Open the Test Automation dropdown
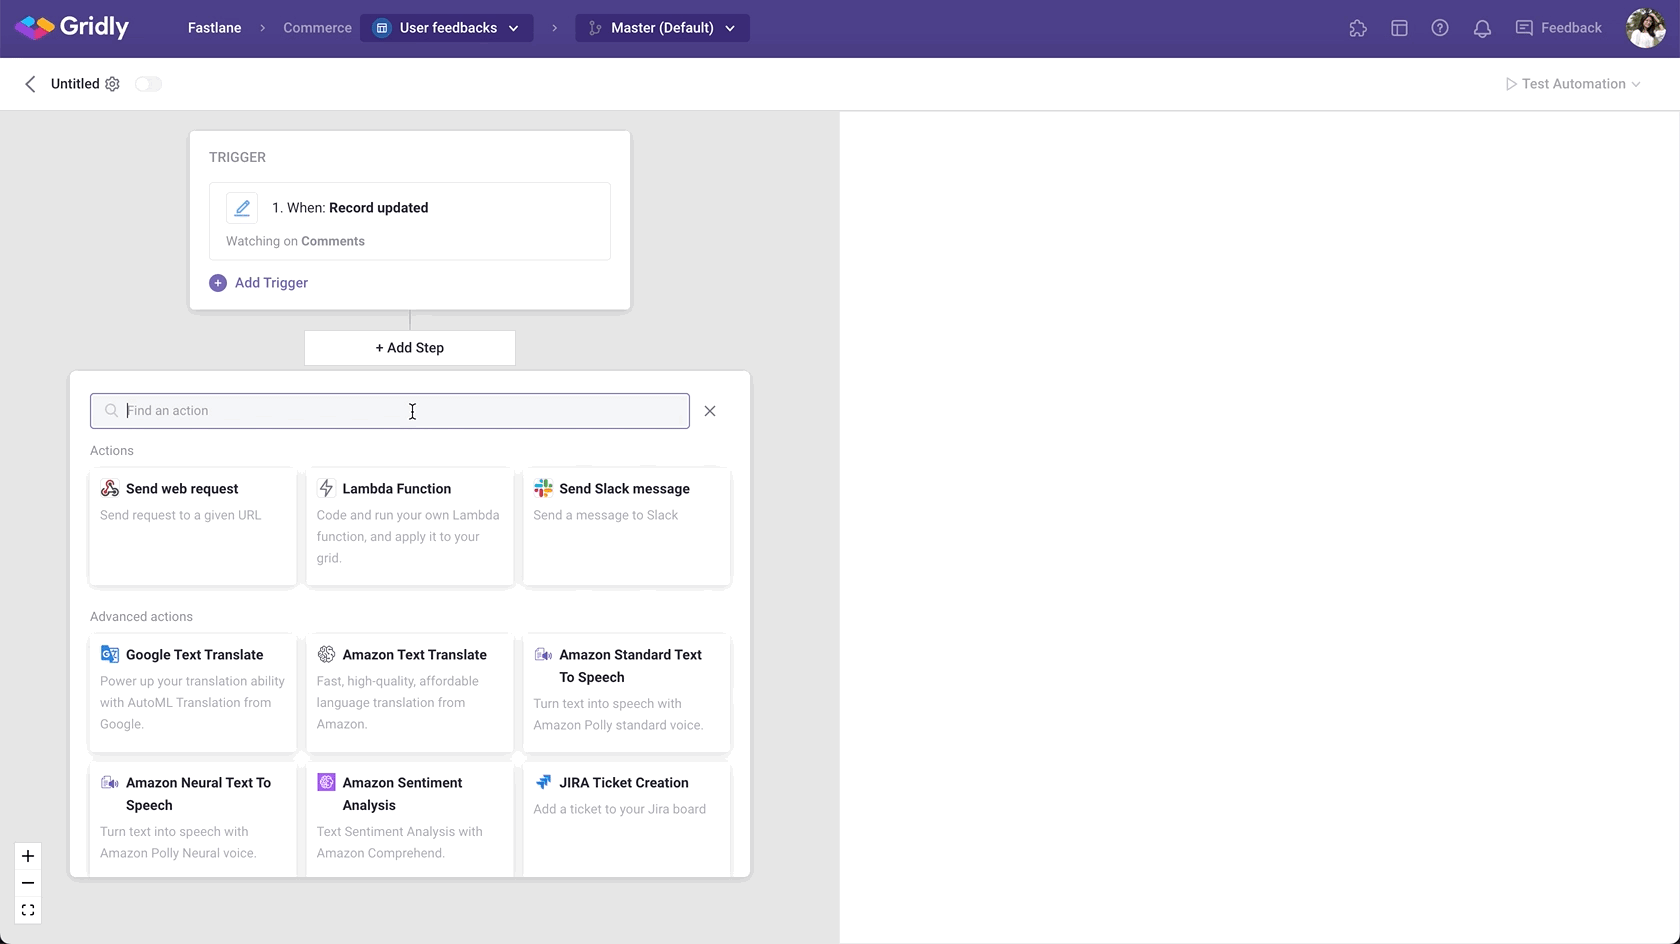The width and height of the screenshot is (1680, 944). (1572, 84)
